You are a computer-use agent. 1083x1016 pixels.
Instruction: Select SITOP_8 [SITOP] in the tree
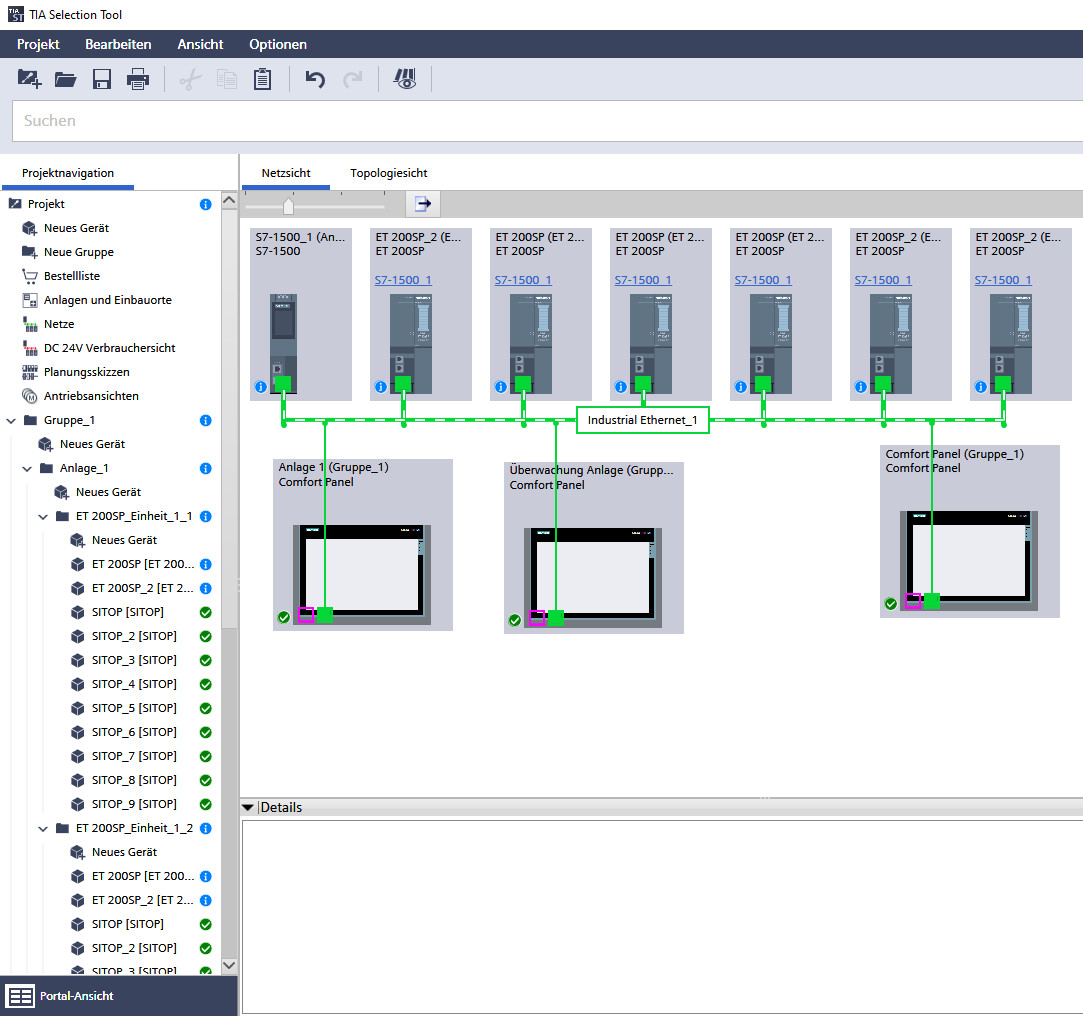click(x=134, y=780)
